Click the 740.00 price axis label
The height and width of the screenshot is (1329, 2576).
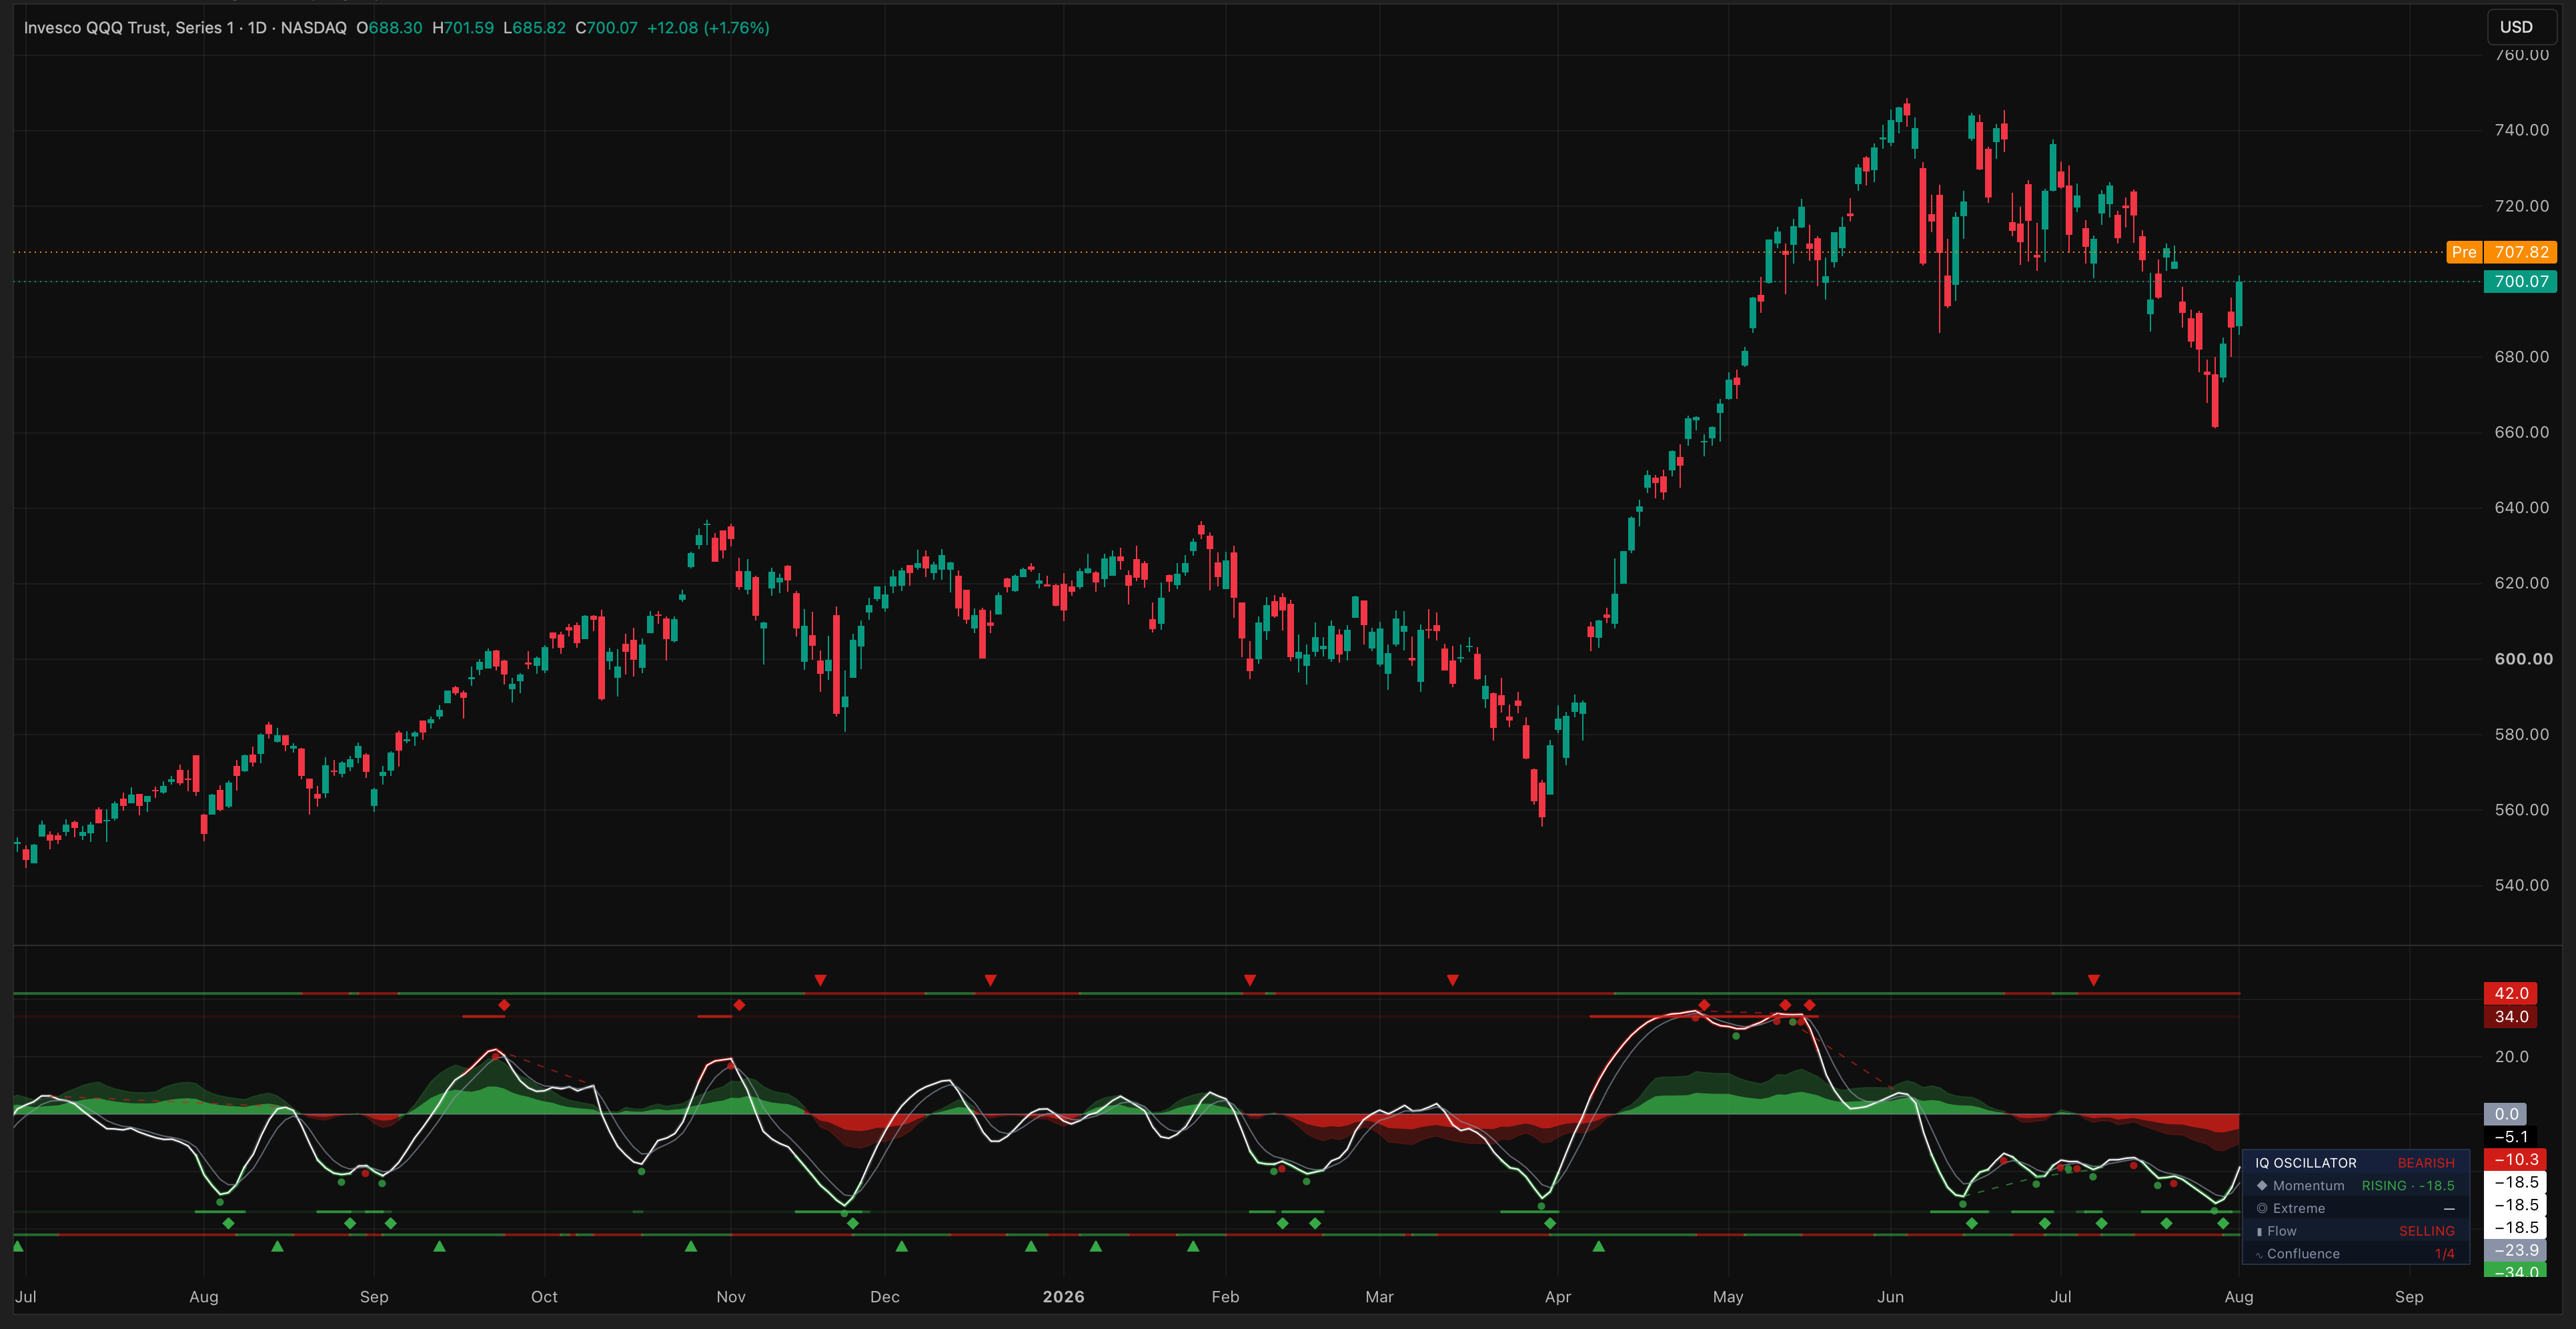[x=2521, y=130]
